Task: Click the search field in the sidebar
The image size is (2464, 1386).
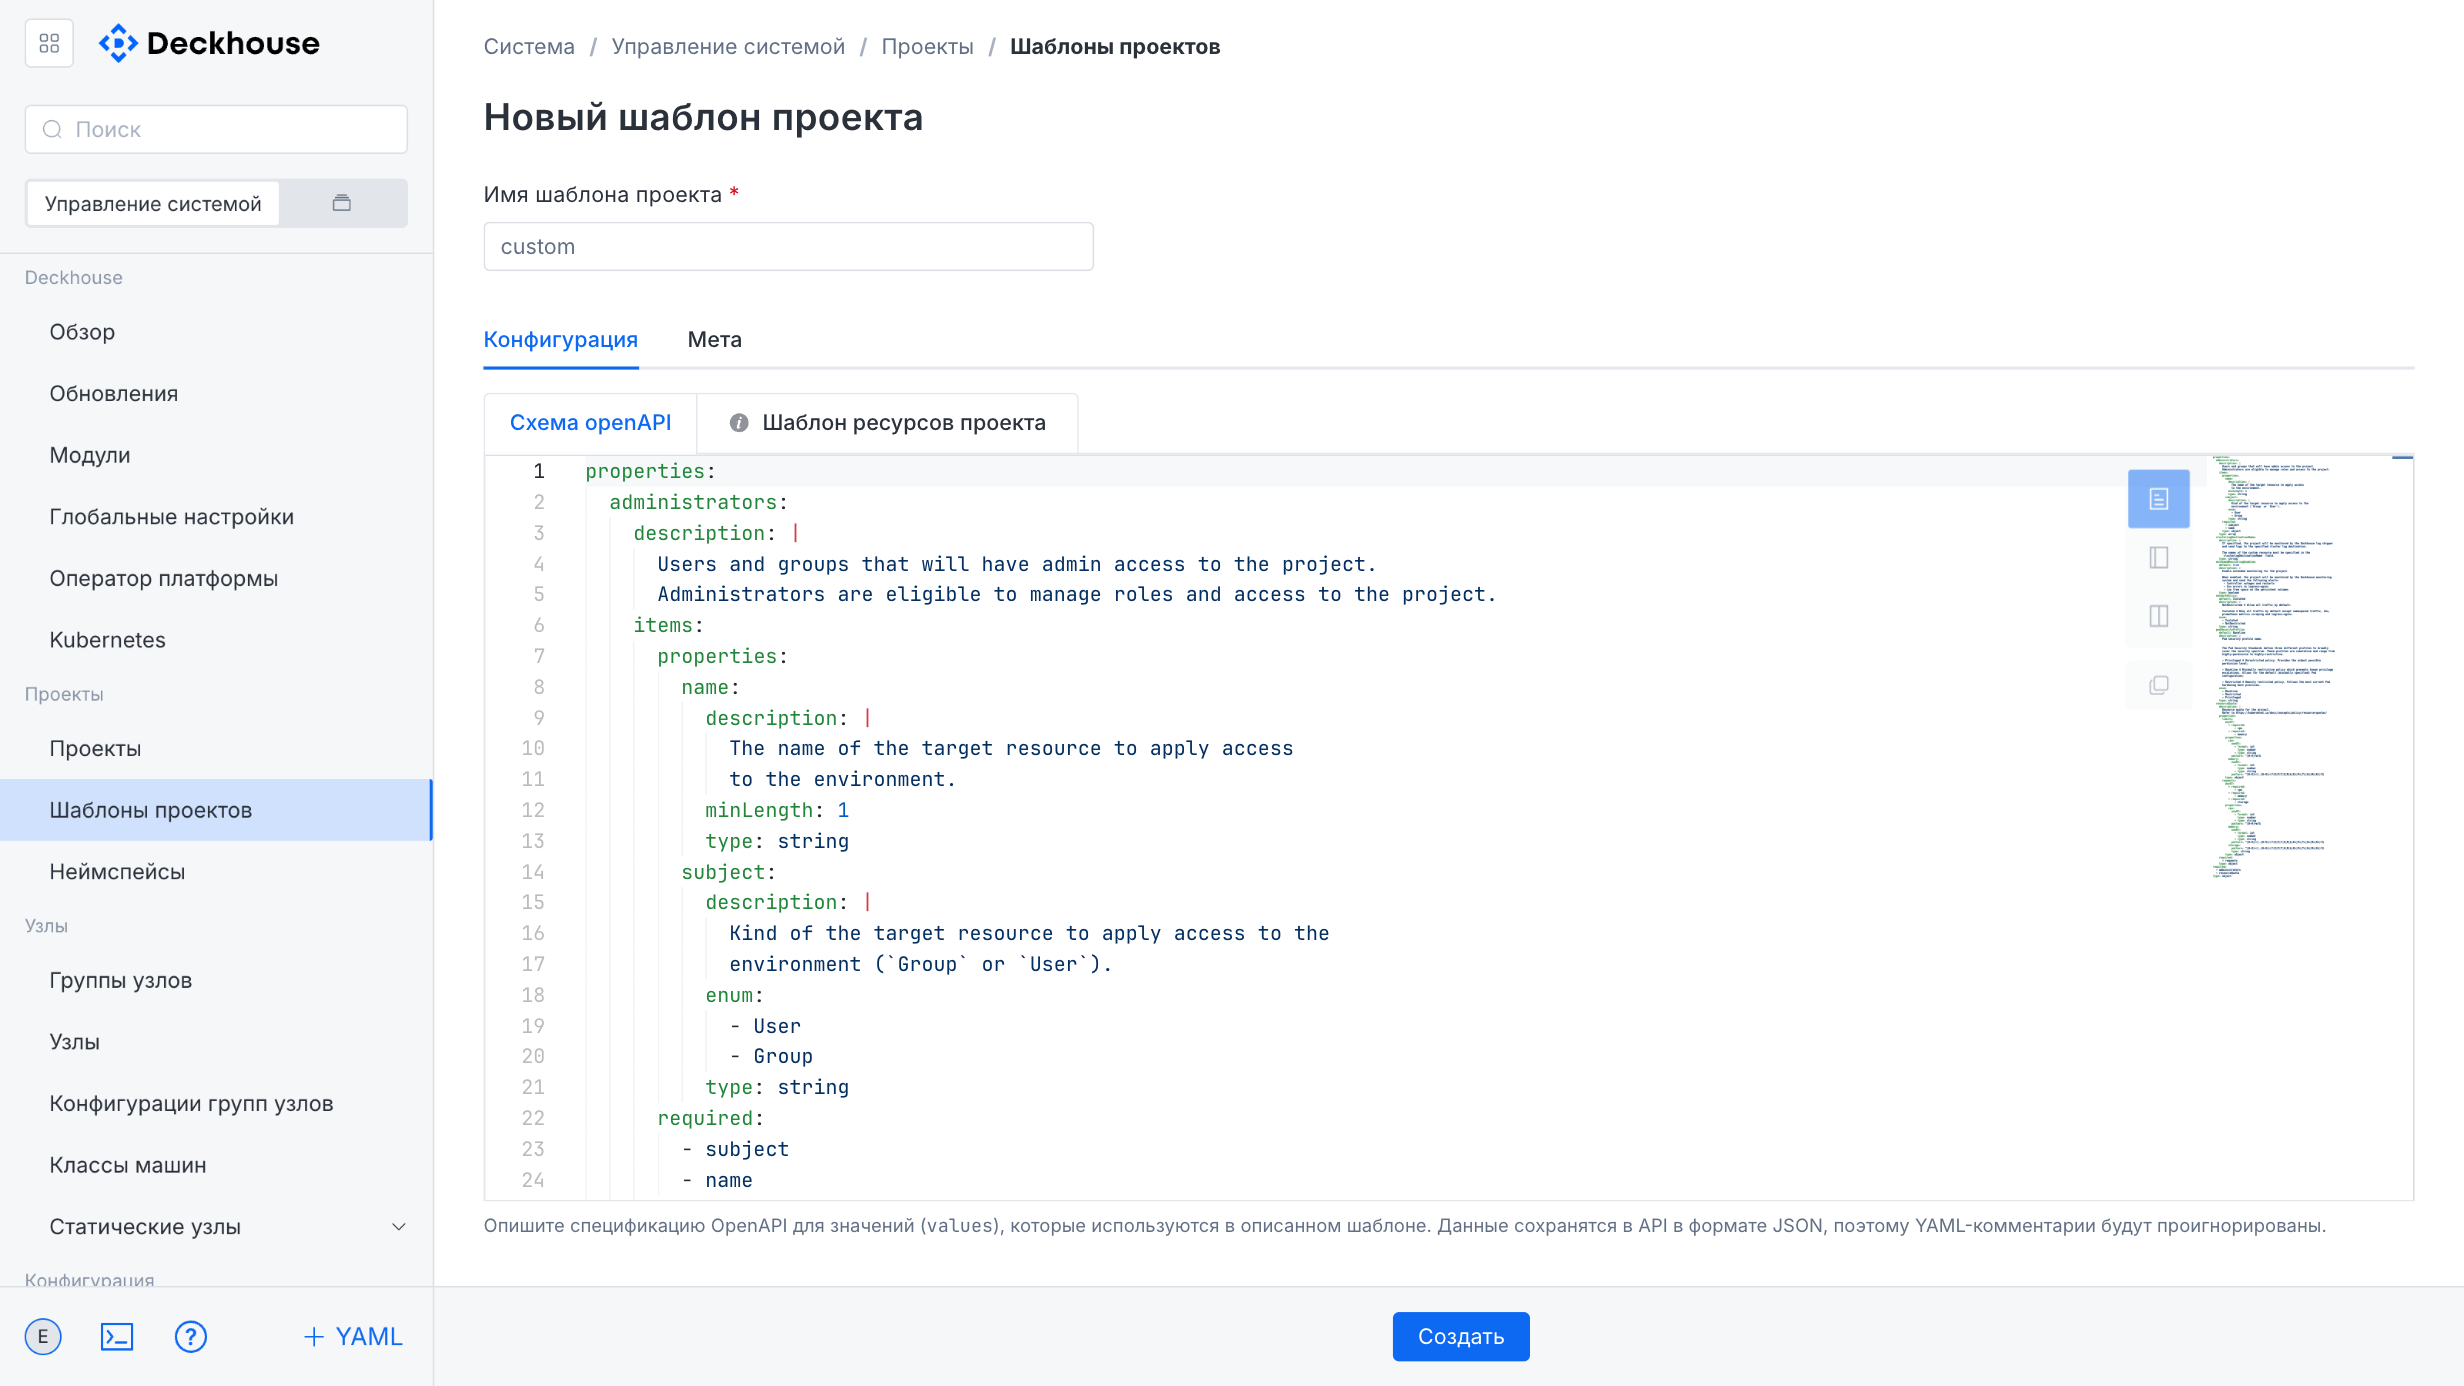Action: click(x=216, y=129)
